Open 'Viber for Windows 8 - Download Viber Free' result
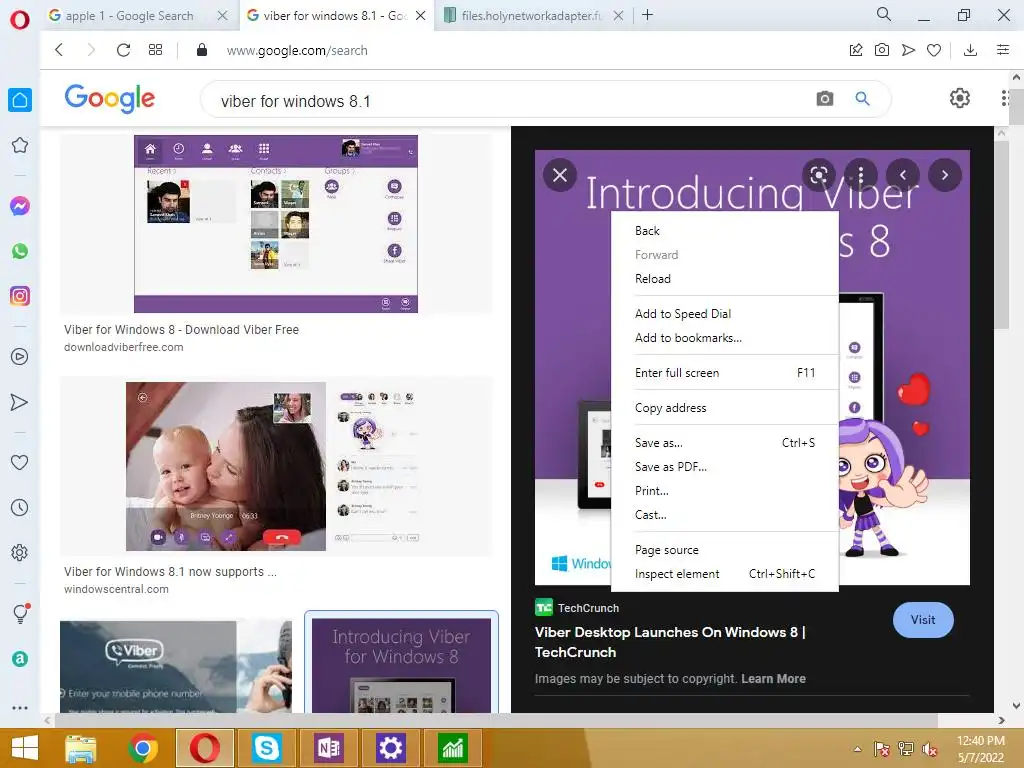Image resolution: width=1024 pixels, height=768 pixels. (x=182, y=330)
